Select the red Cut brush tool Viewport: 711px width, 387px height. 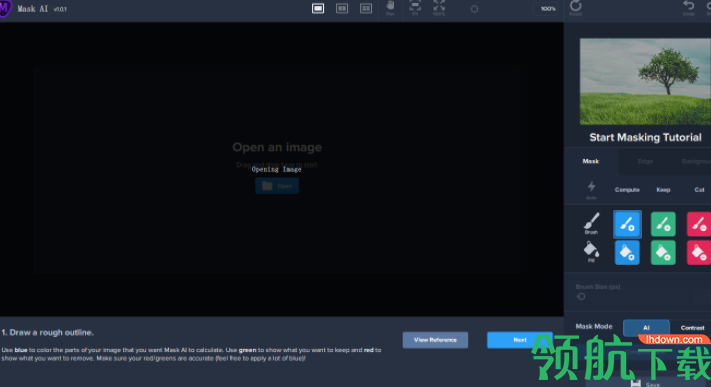699,224
